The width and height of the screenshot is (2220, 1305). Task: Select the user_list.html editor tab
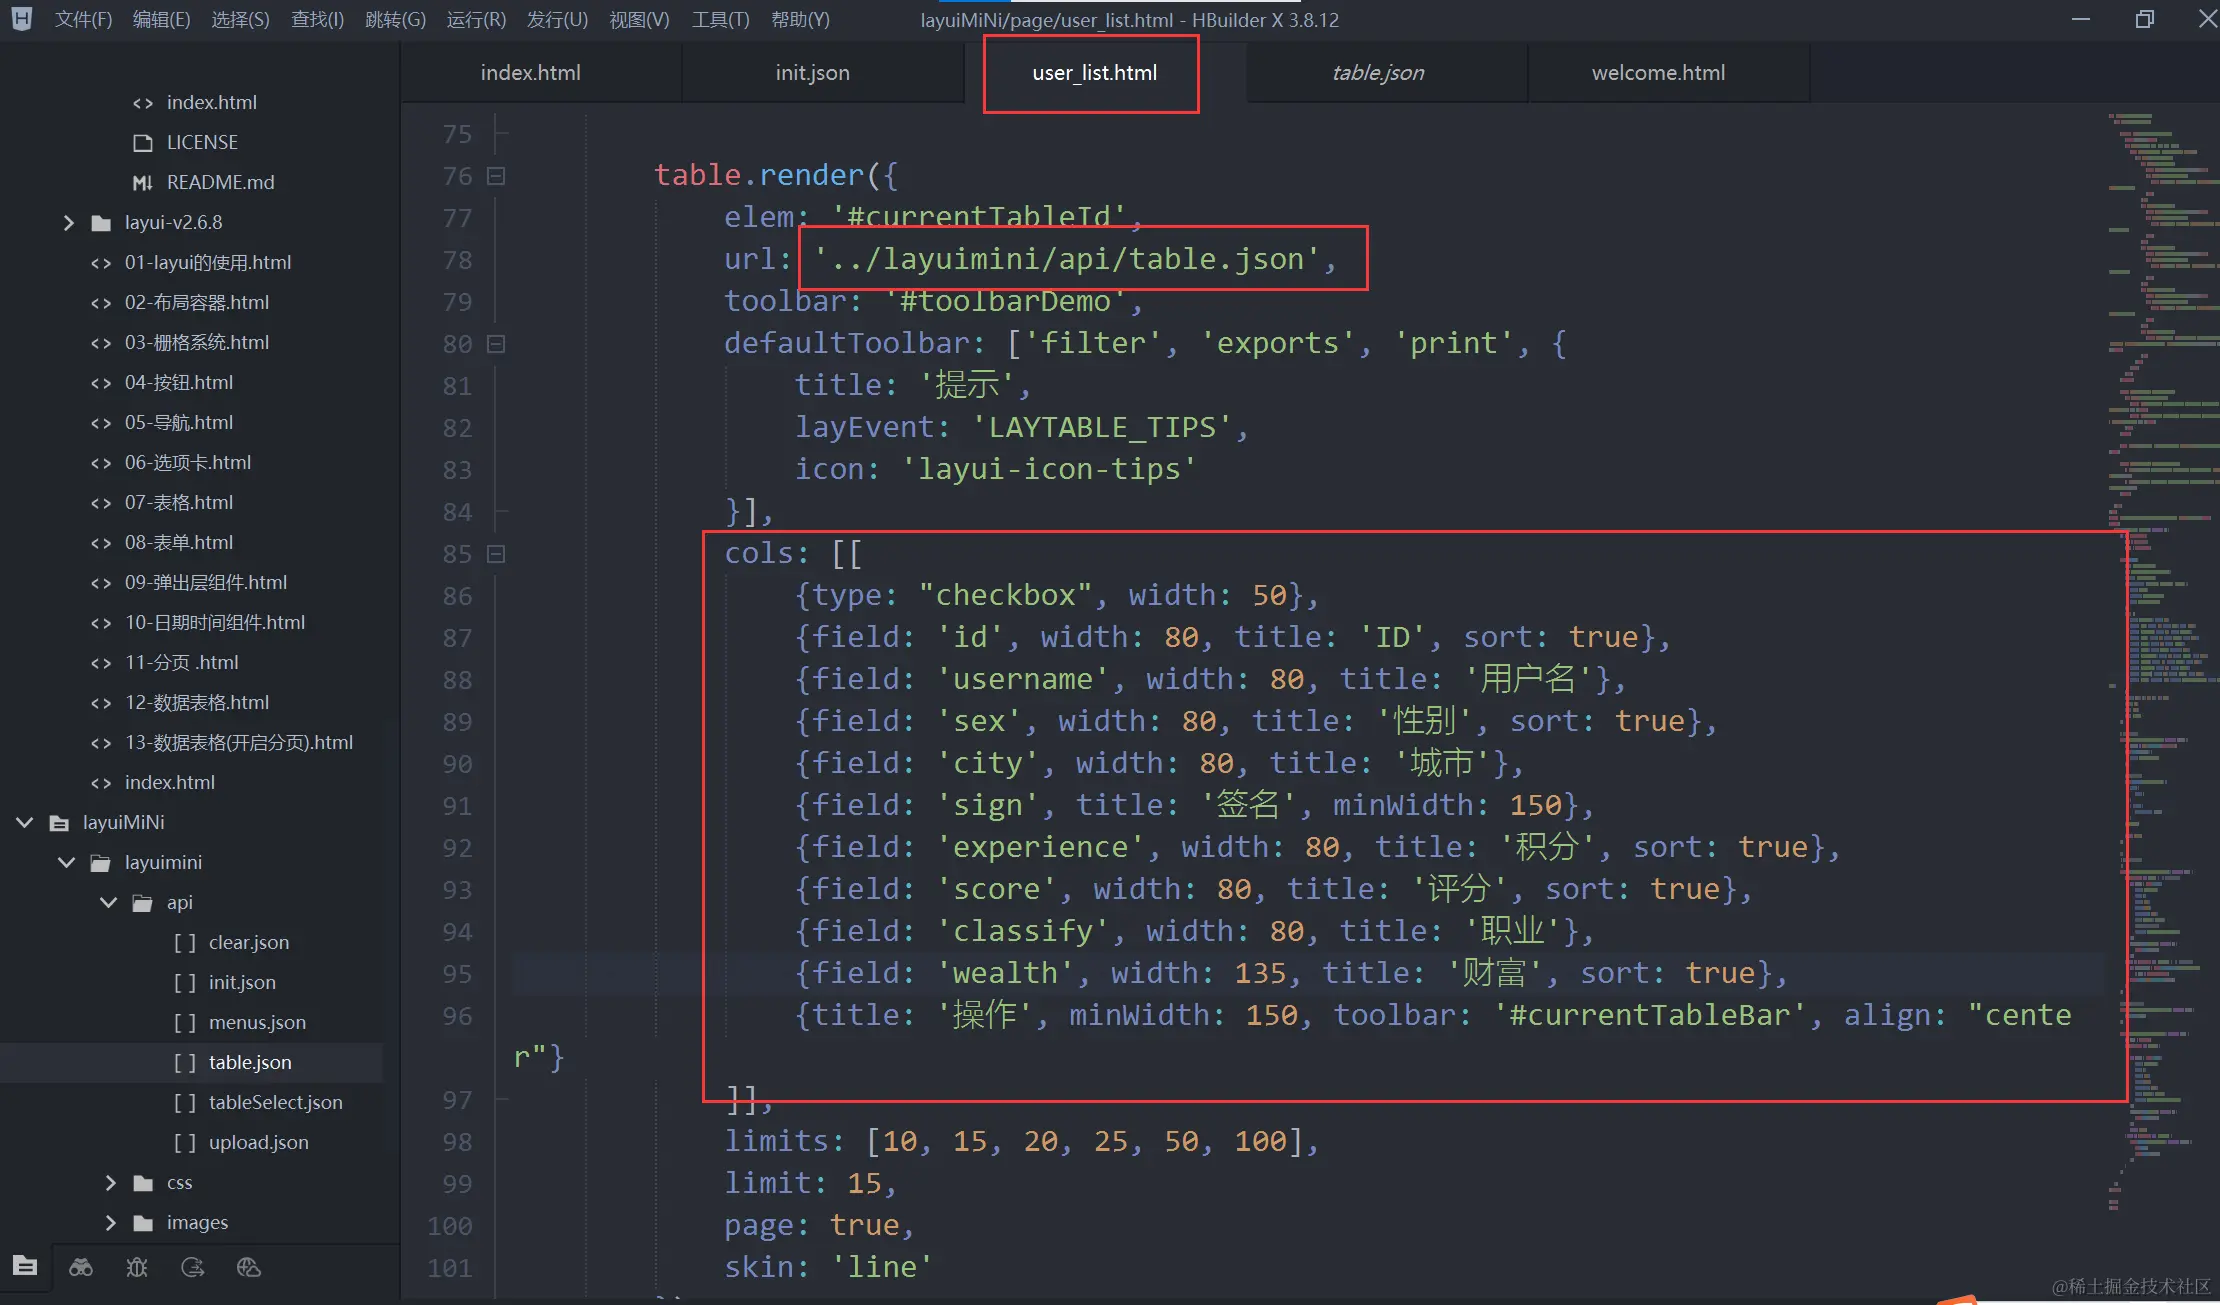tap(1094, 72)
